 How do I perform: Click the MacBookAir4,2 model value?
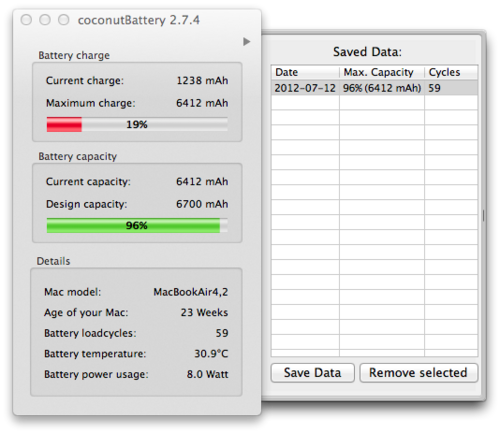[191, 292]
